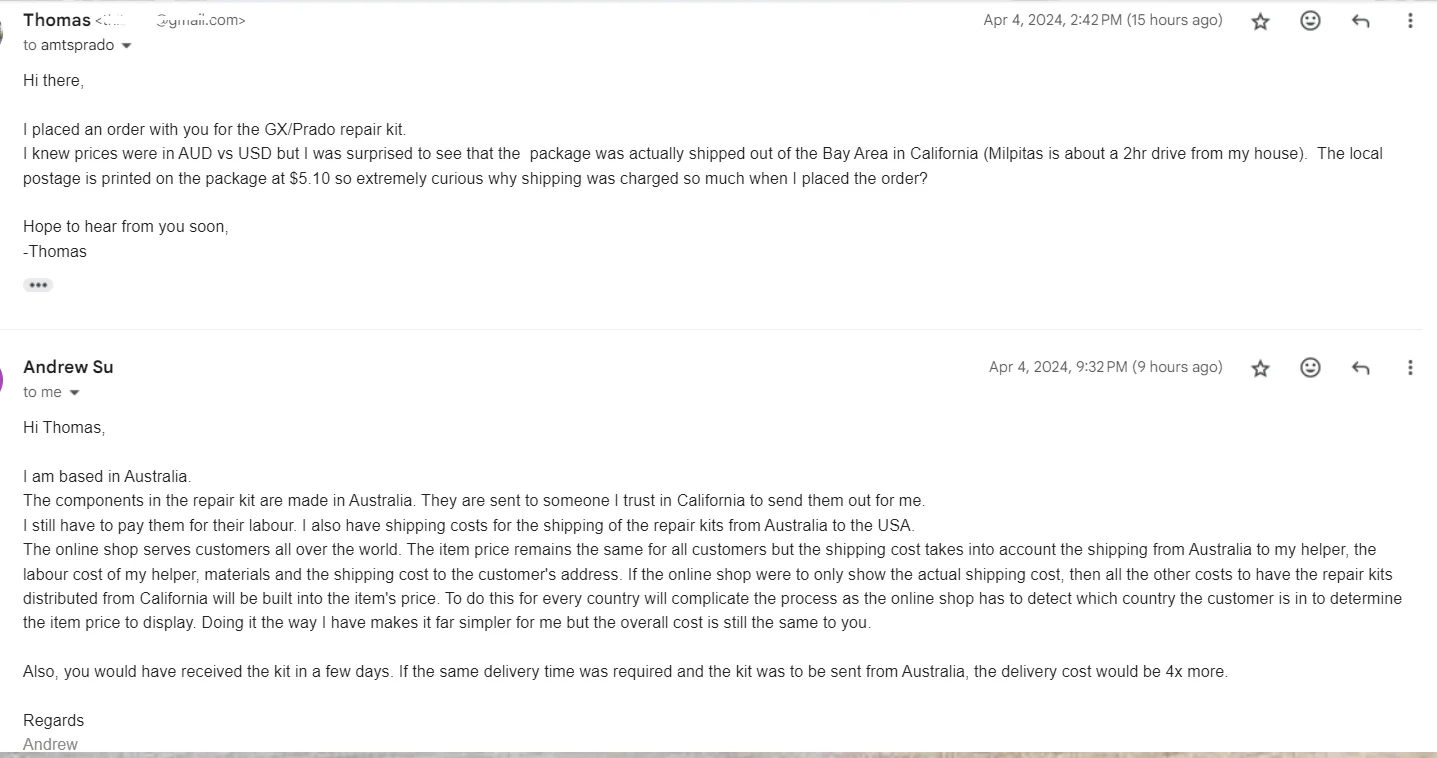This screenshot has width=1437, height=758.
Task: Click the sender name "Thomas"
Action: point(56,20)
